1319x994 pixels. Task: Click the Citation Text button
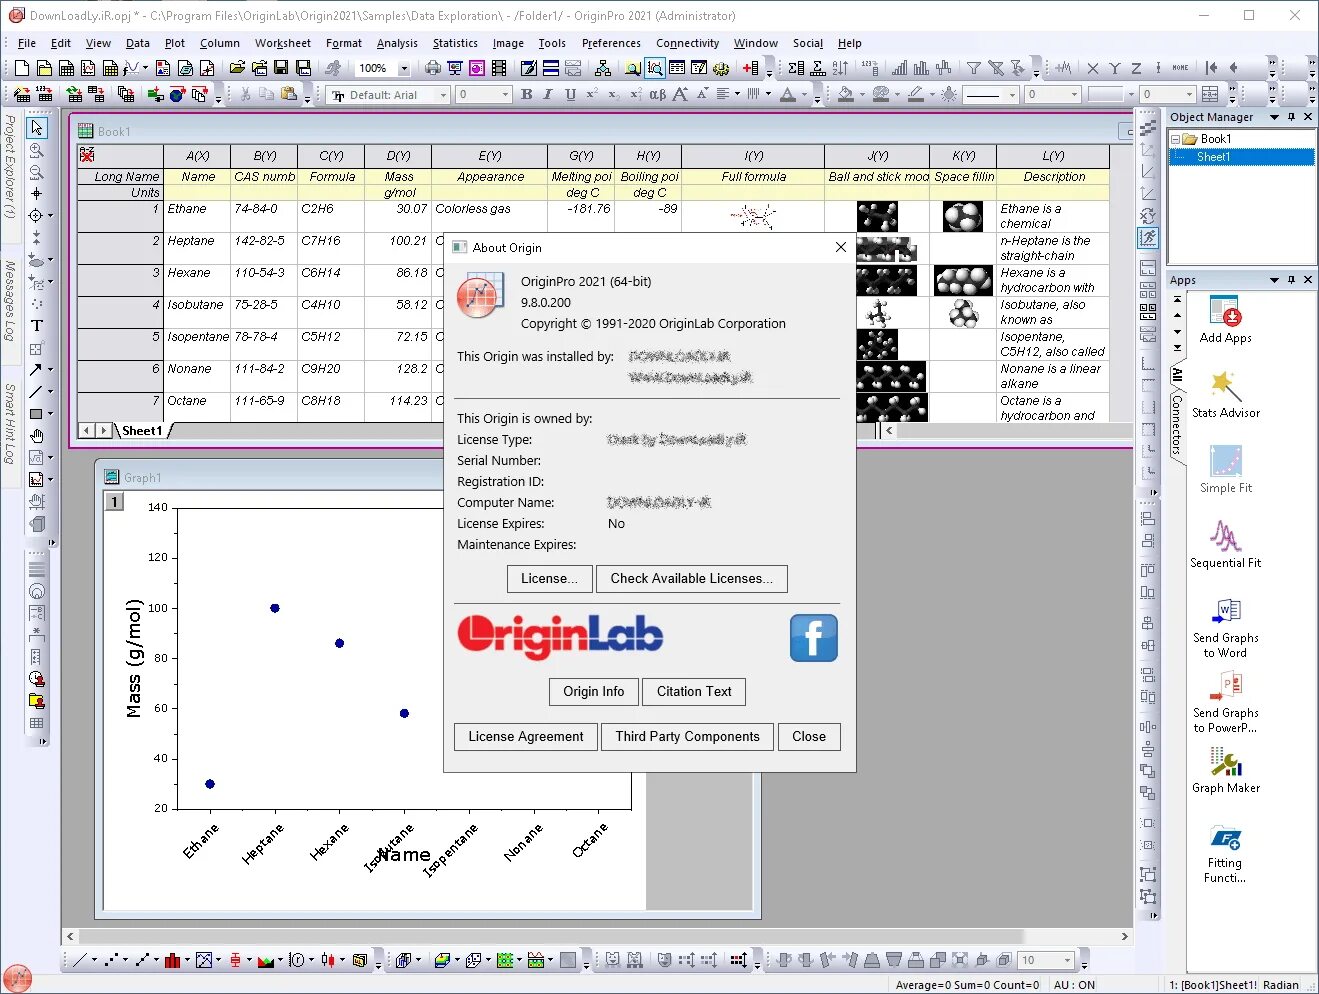coord(694,692)
